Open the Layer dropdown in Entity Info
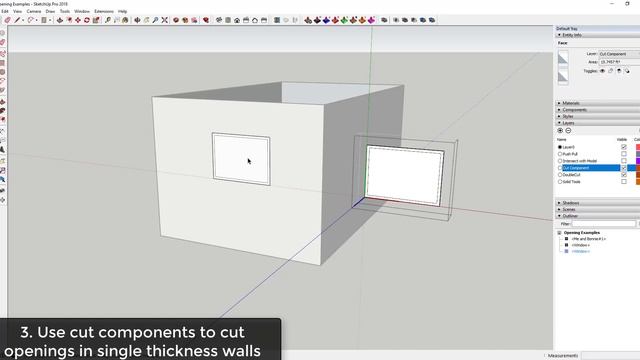Image resolution: width=640 pixels, height=360 pixels. (x=619, y=54)
